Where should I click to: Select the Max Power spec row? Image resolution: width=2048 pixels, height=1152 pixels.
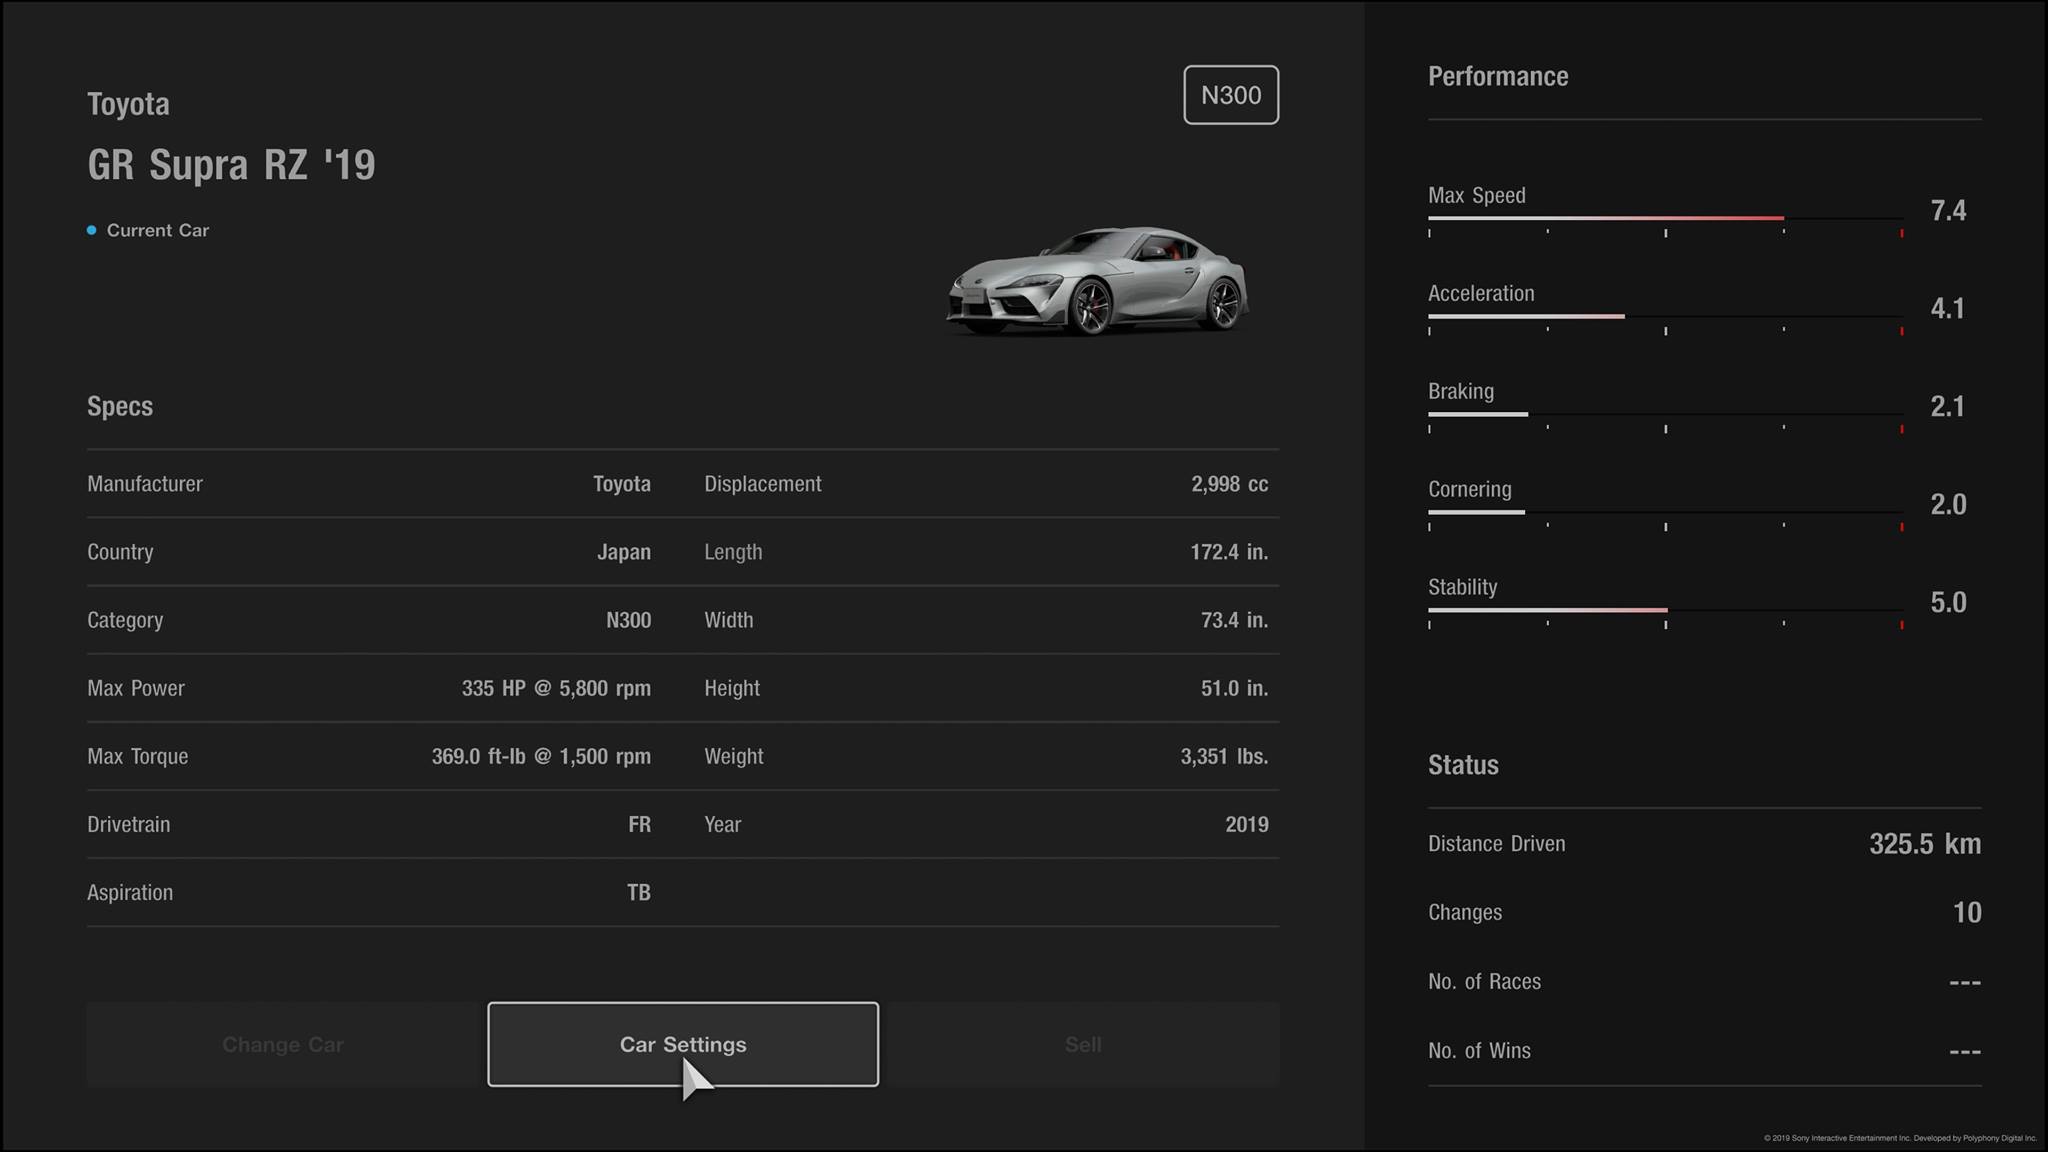[x=369, y=688]
